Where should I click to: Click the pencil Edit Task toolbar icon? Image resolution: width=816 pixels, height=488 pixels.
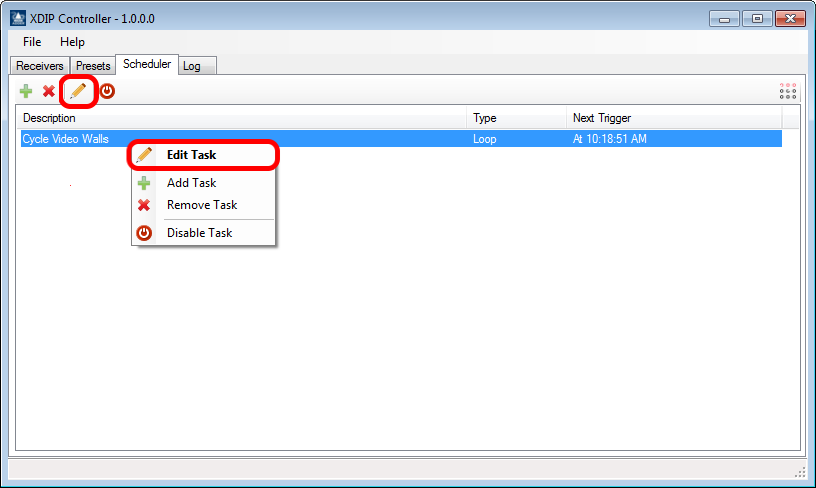click(78, 92)
